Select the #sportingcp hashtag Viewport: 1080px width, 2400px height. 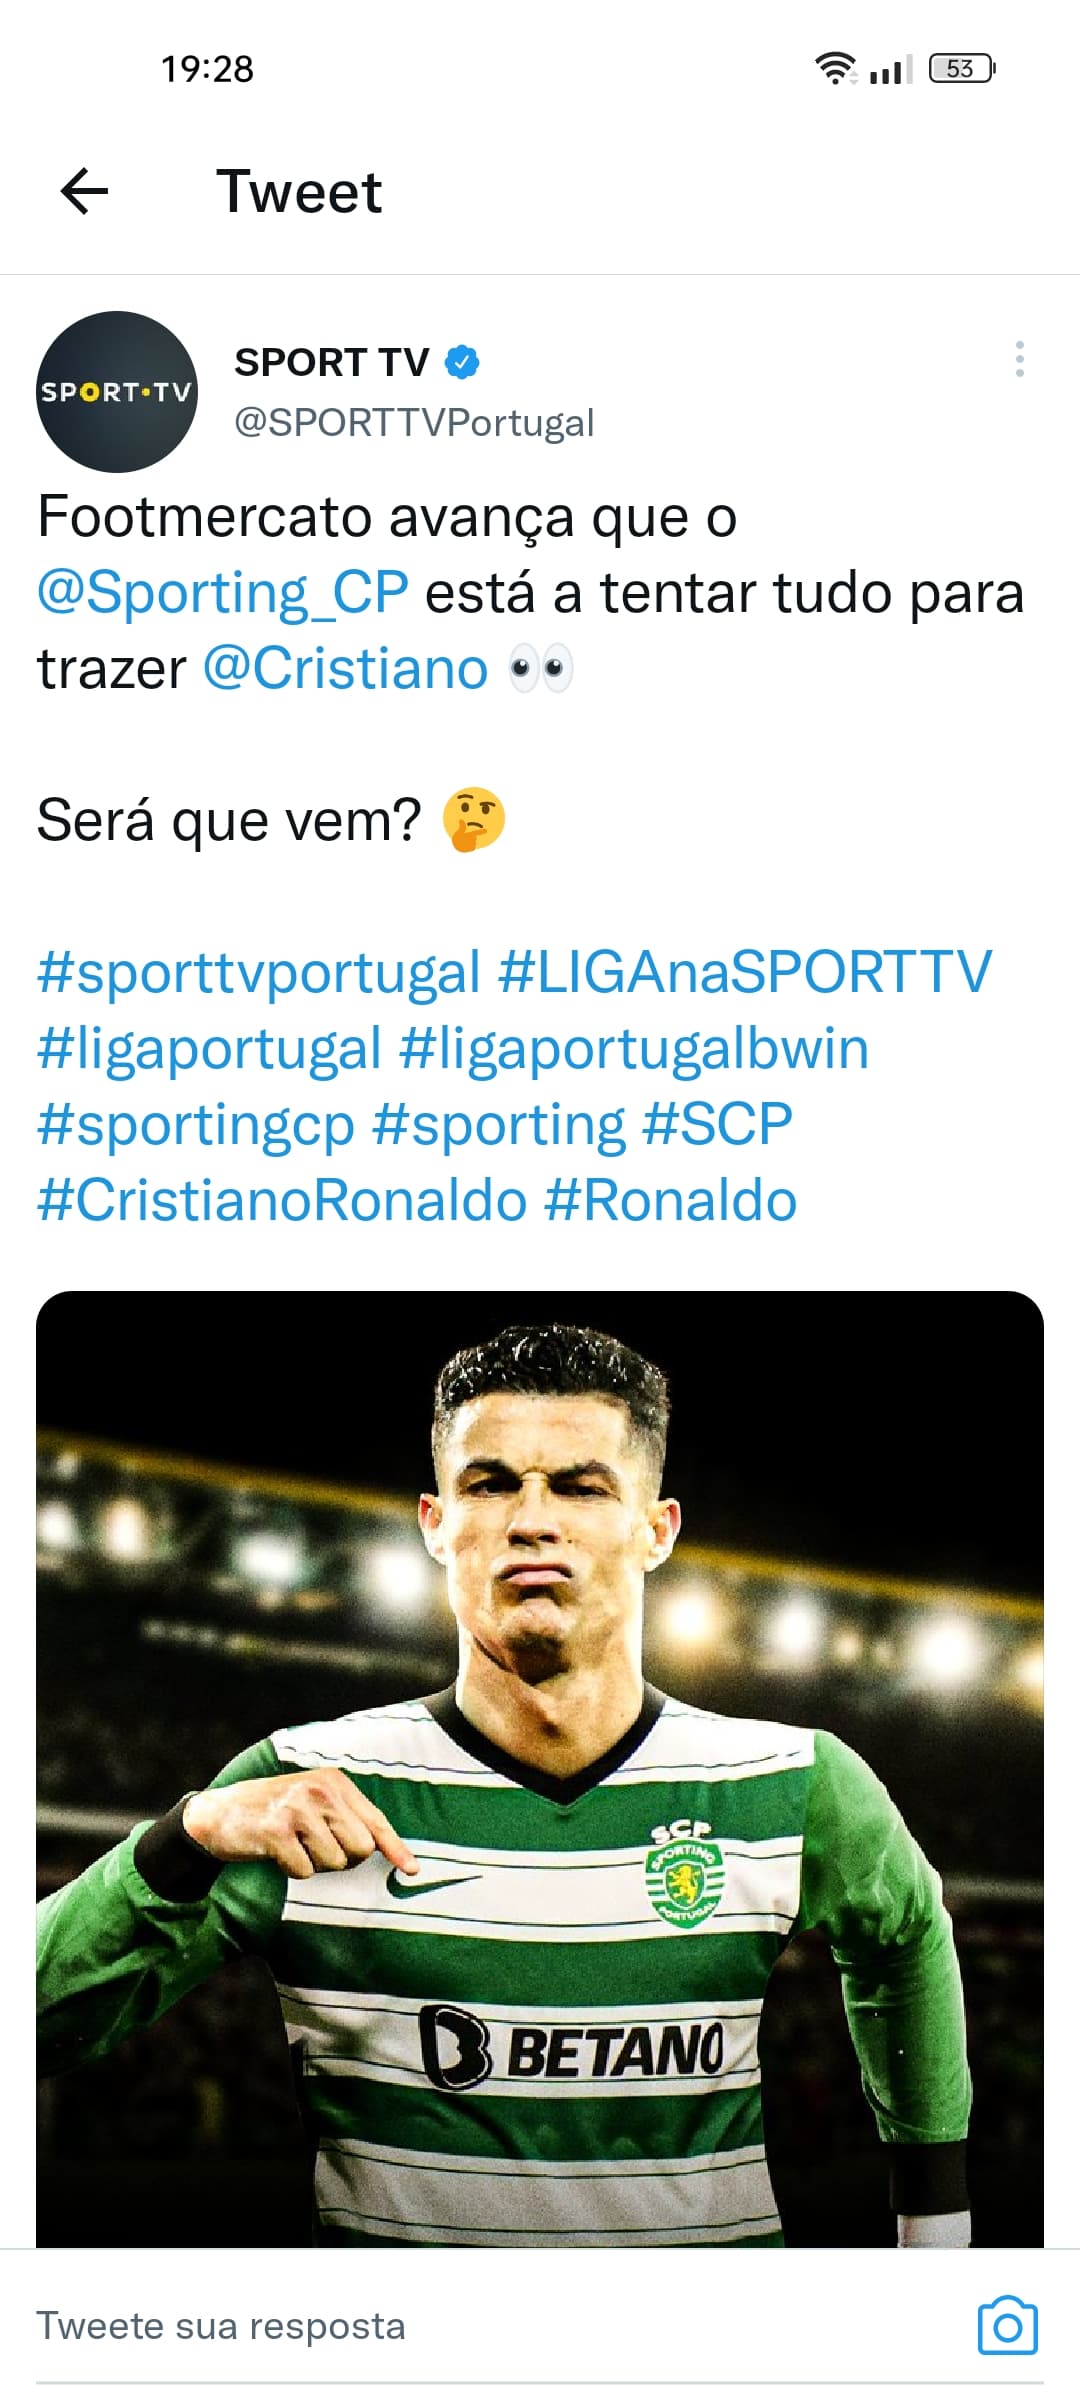coord(196,1125)
